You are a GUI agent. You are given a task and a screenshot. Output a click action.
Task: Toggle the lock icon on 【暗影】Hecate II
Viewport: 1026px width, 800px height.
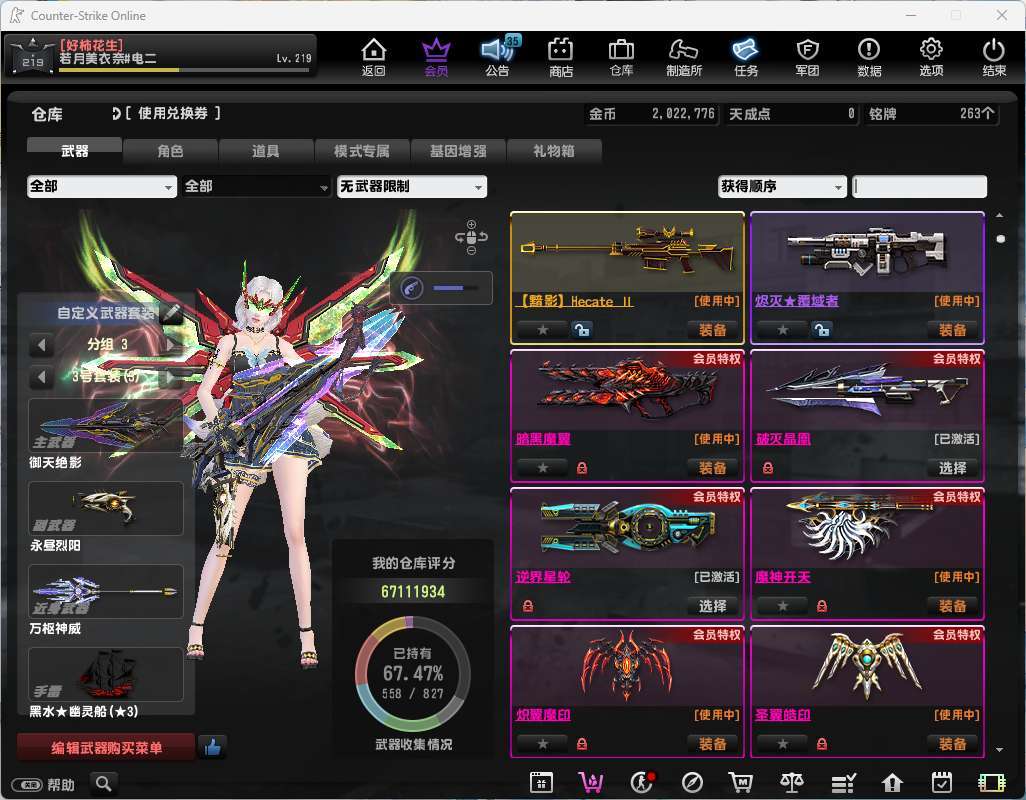click(x=581, y=330)
